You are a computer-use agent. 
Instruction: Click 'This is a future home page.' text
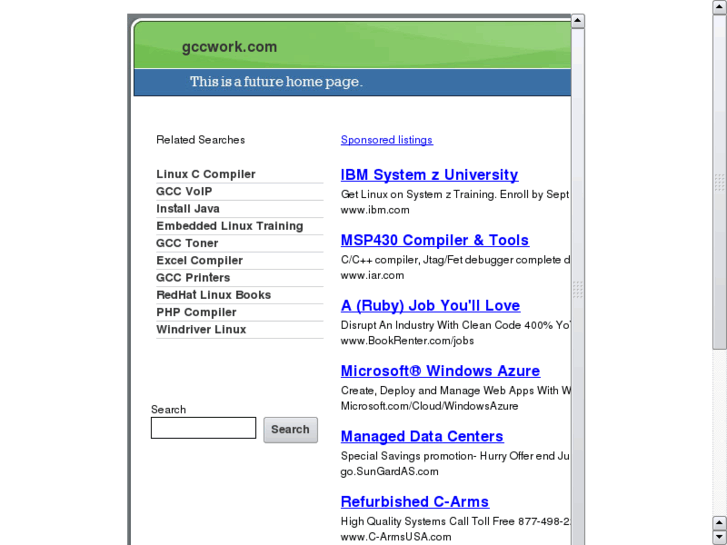click(276, 82)
